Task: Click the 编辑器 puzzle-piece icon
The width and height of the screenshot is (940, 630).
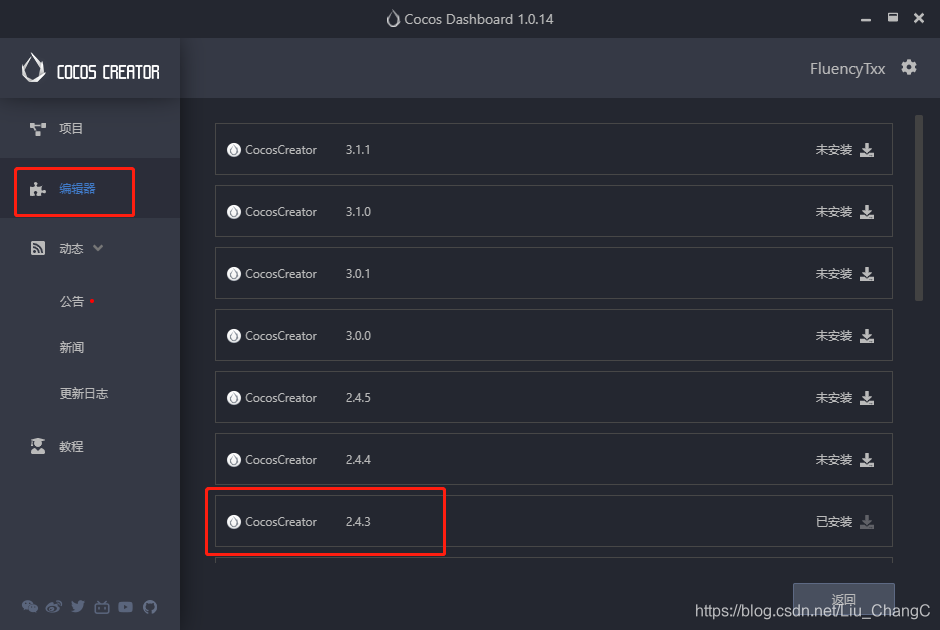Action: point(38,189)
